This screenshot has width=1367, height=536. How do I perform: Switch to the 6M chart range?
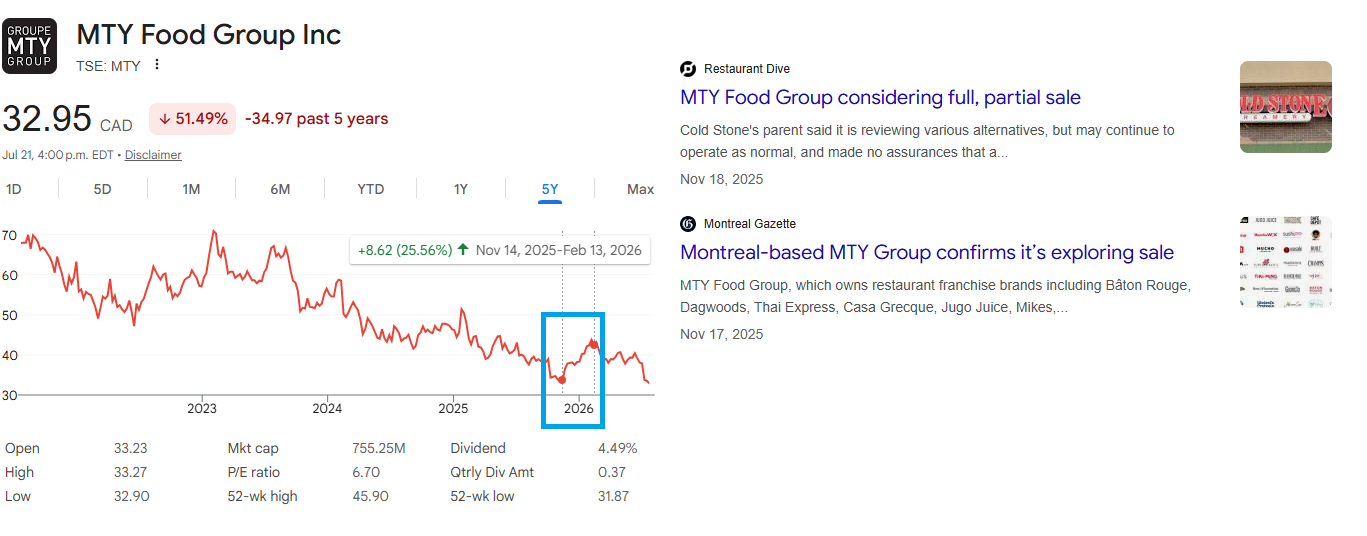tap(280, 189)
